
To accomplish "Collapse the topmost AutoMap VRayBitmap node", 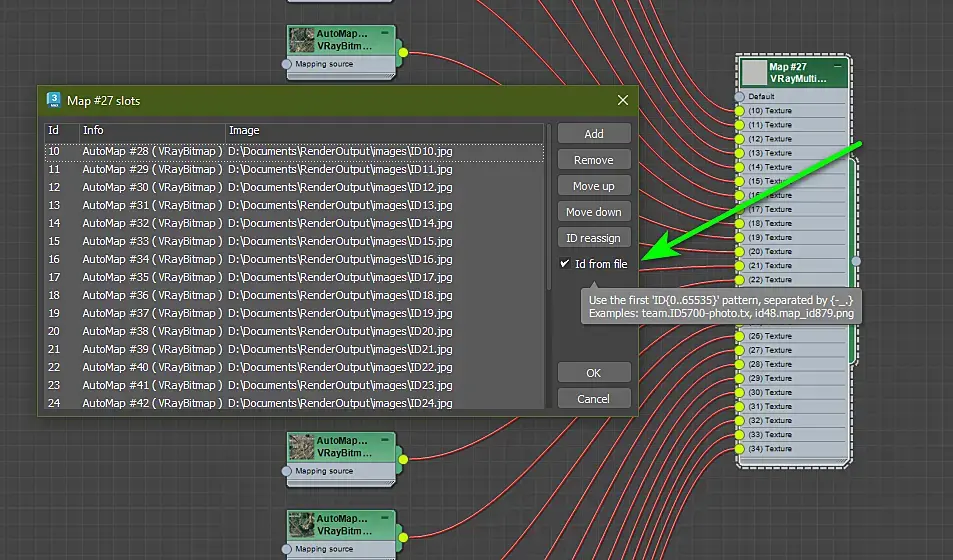I will pos(386,33).
